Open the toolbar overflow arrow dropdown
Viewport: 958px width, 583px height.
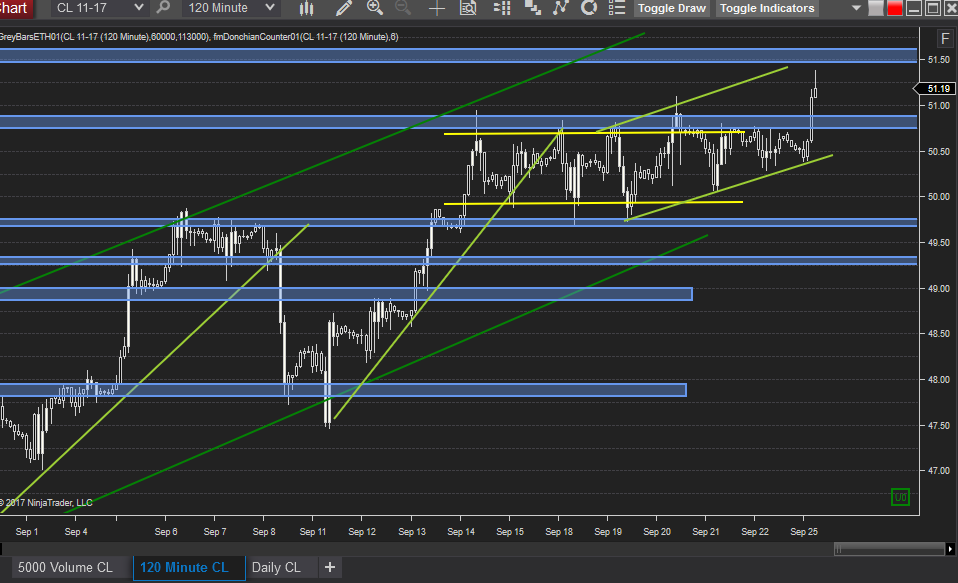856,8
